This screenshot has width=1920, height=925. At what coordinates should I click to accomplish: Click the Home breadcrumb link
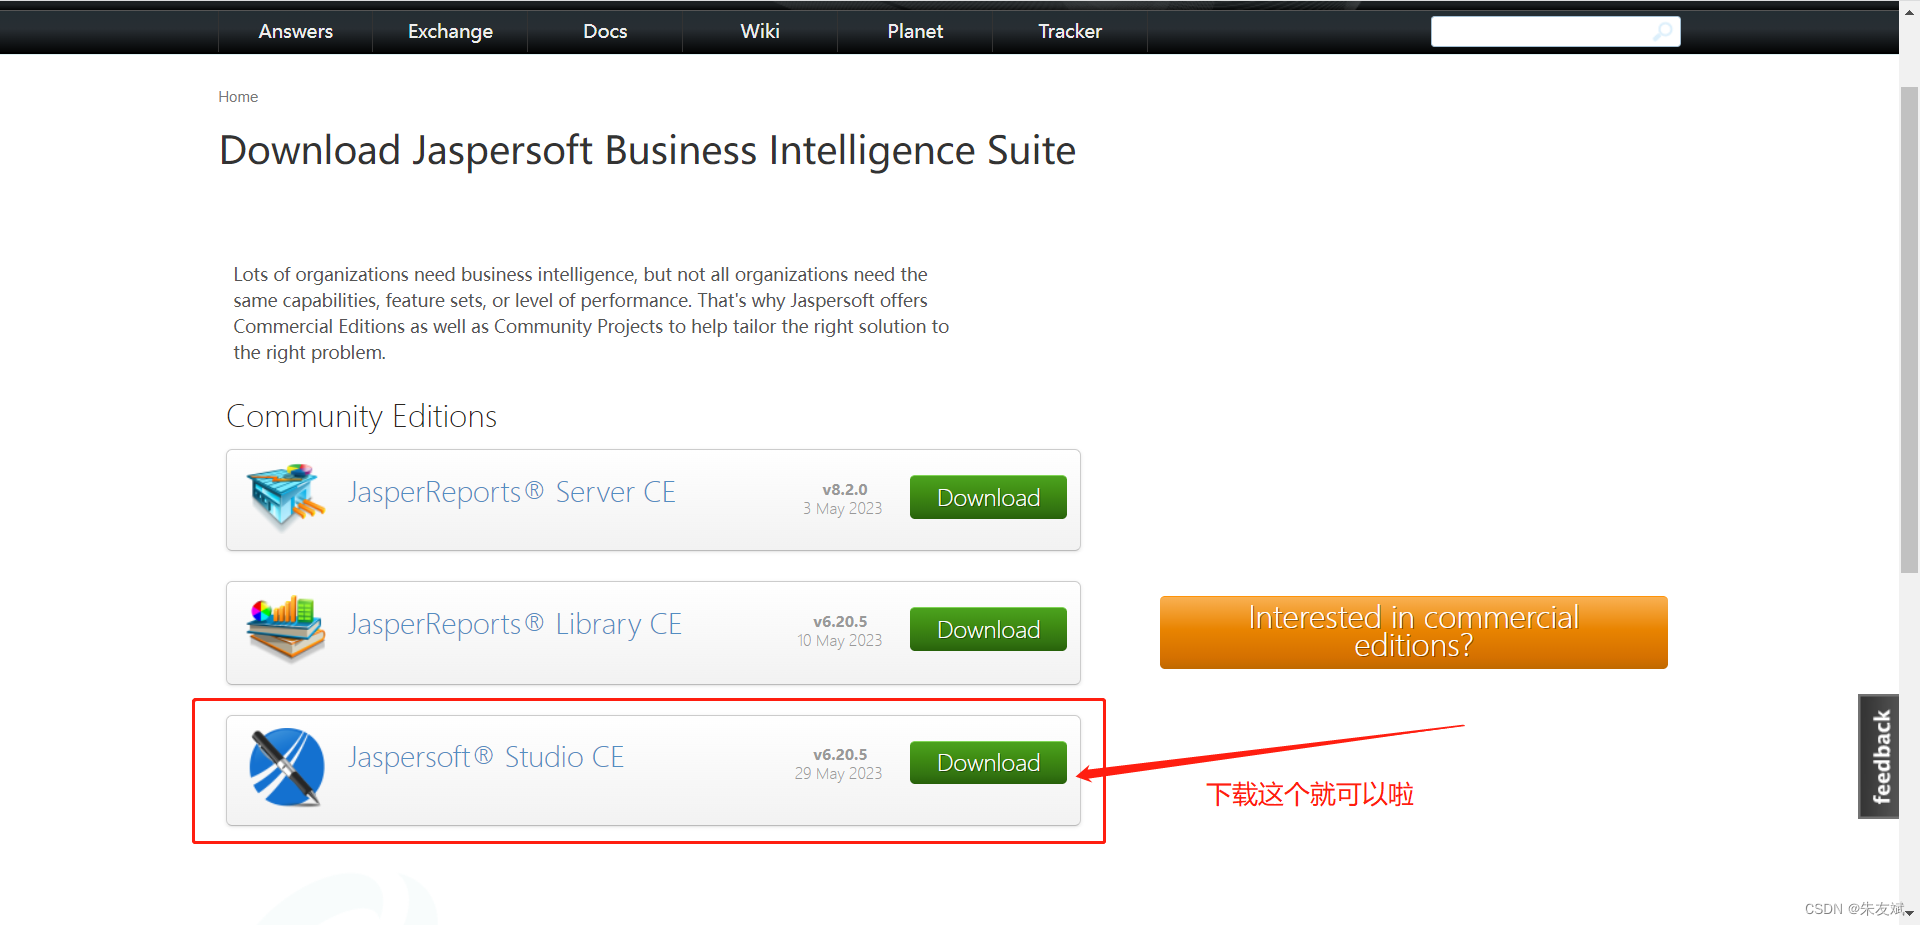point(238,97)
